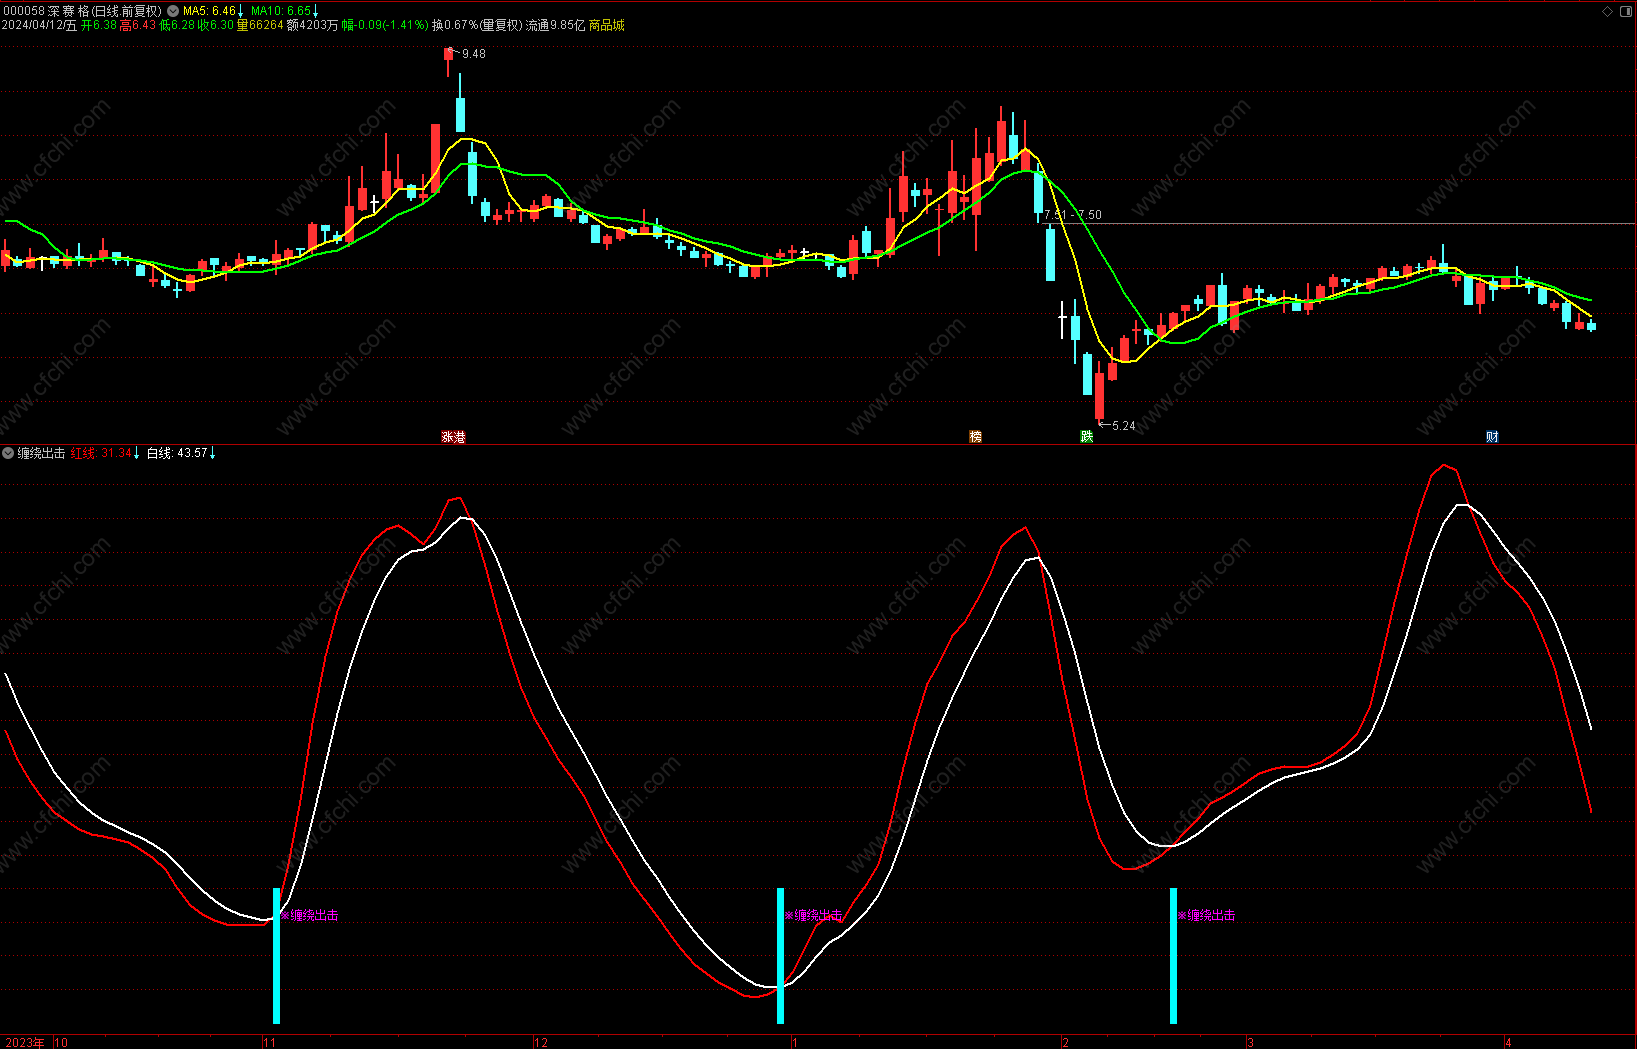Click the 额4203万 turnover amount text

click(312, 25)
